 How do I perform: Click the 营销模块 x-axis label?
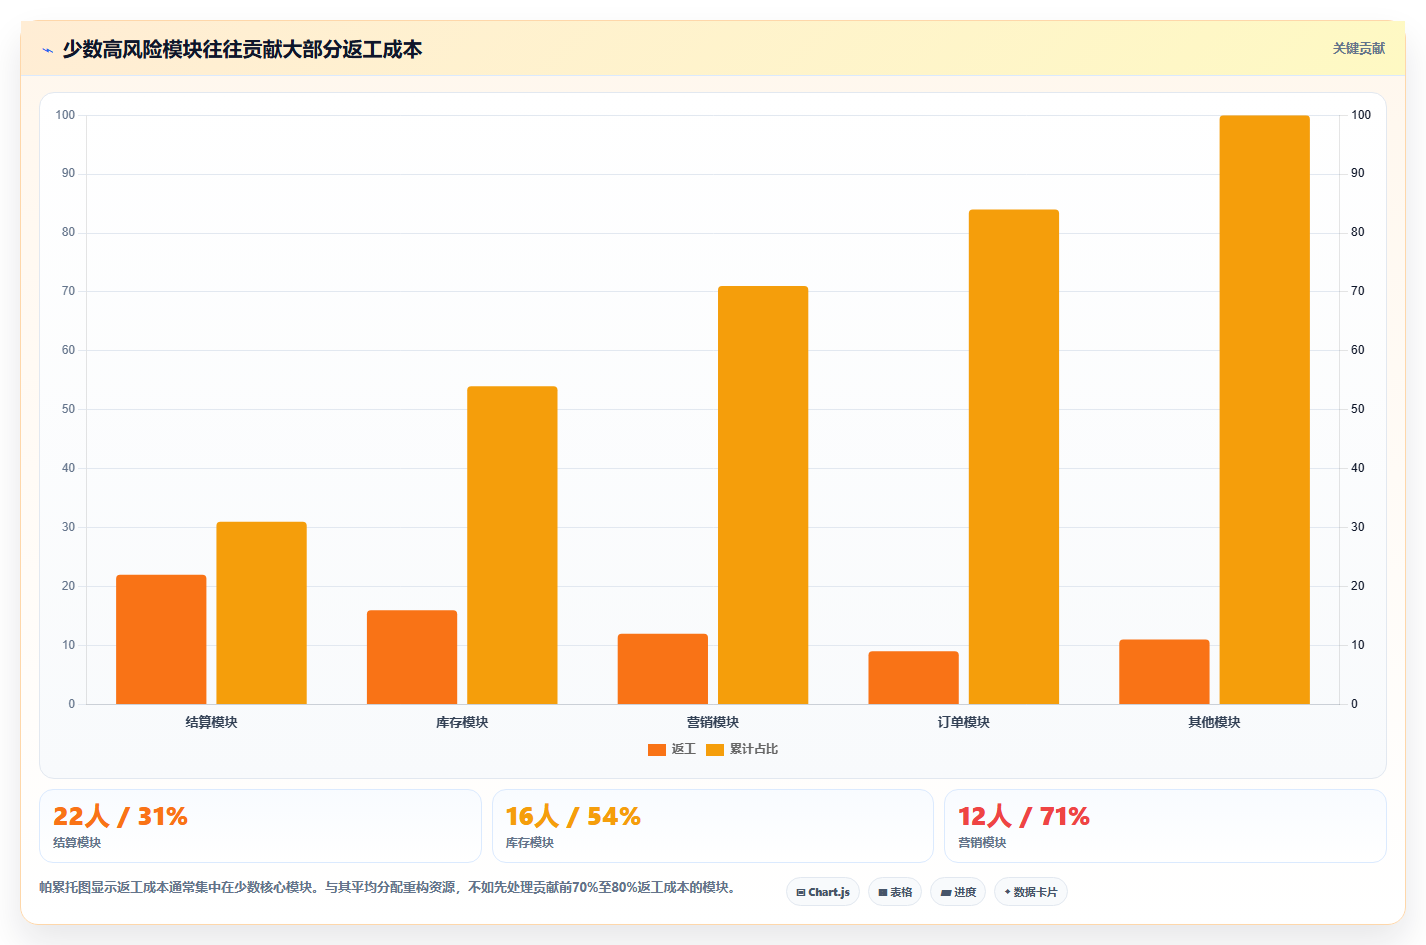point(713,722)
